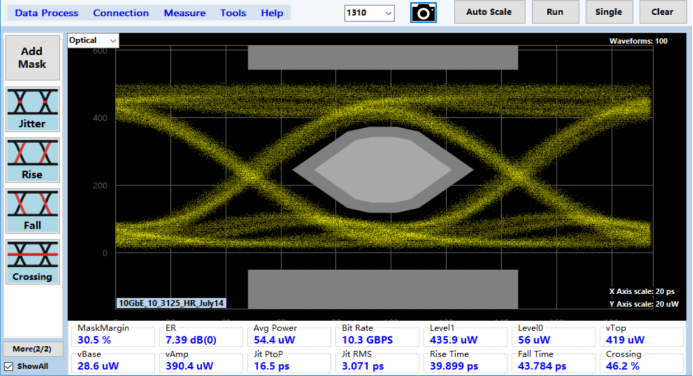Select the Rise time measurement icon

pyautogui.click(x=32, y=160)
